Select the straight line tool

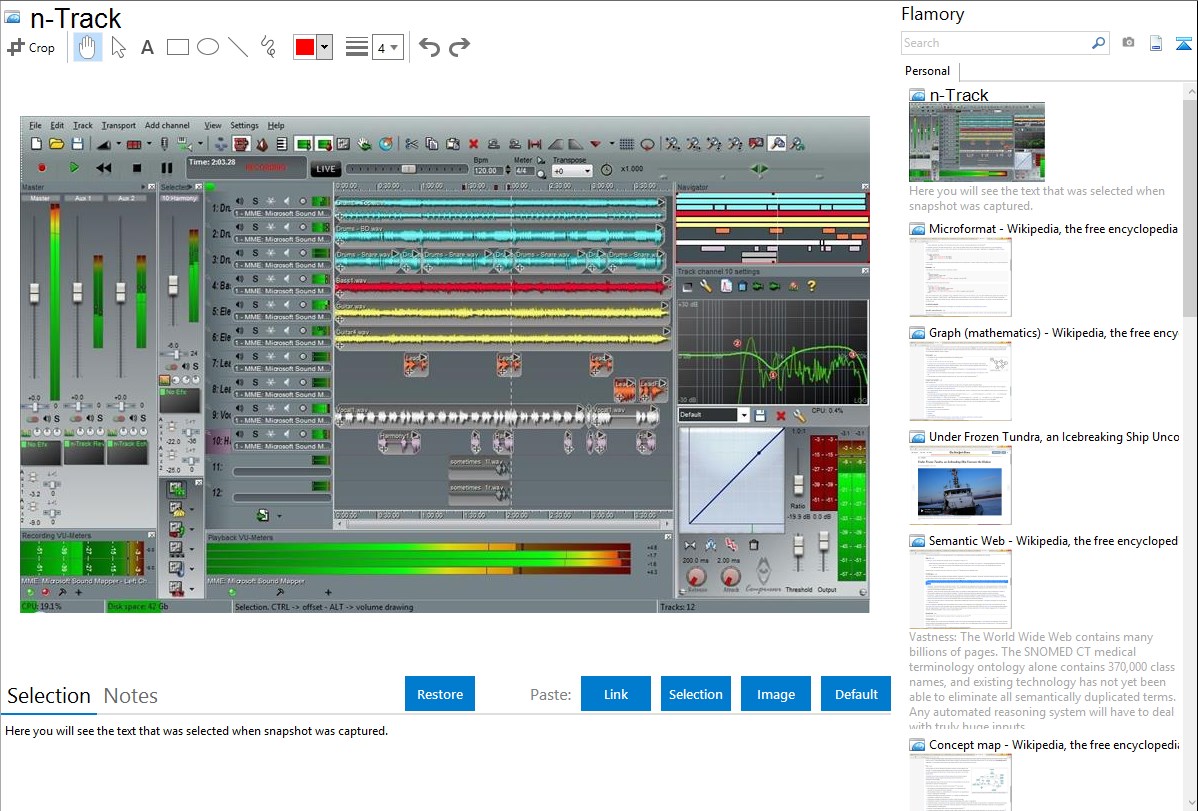237,47
